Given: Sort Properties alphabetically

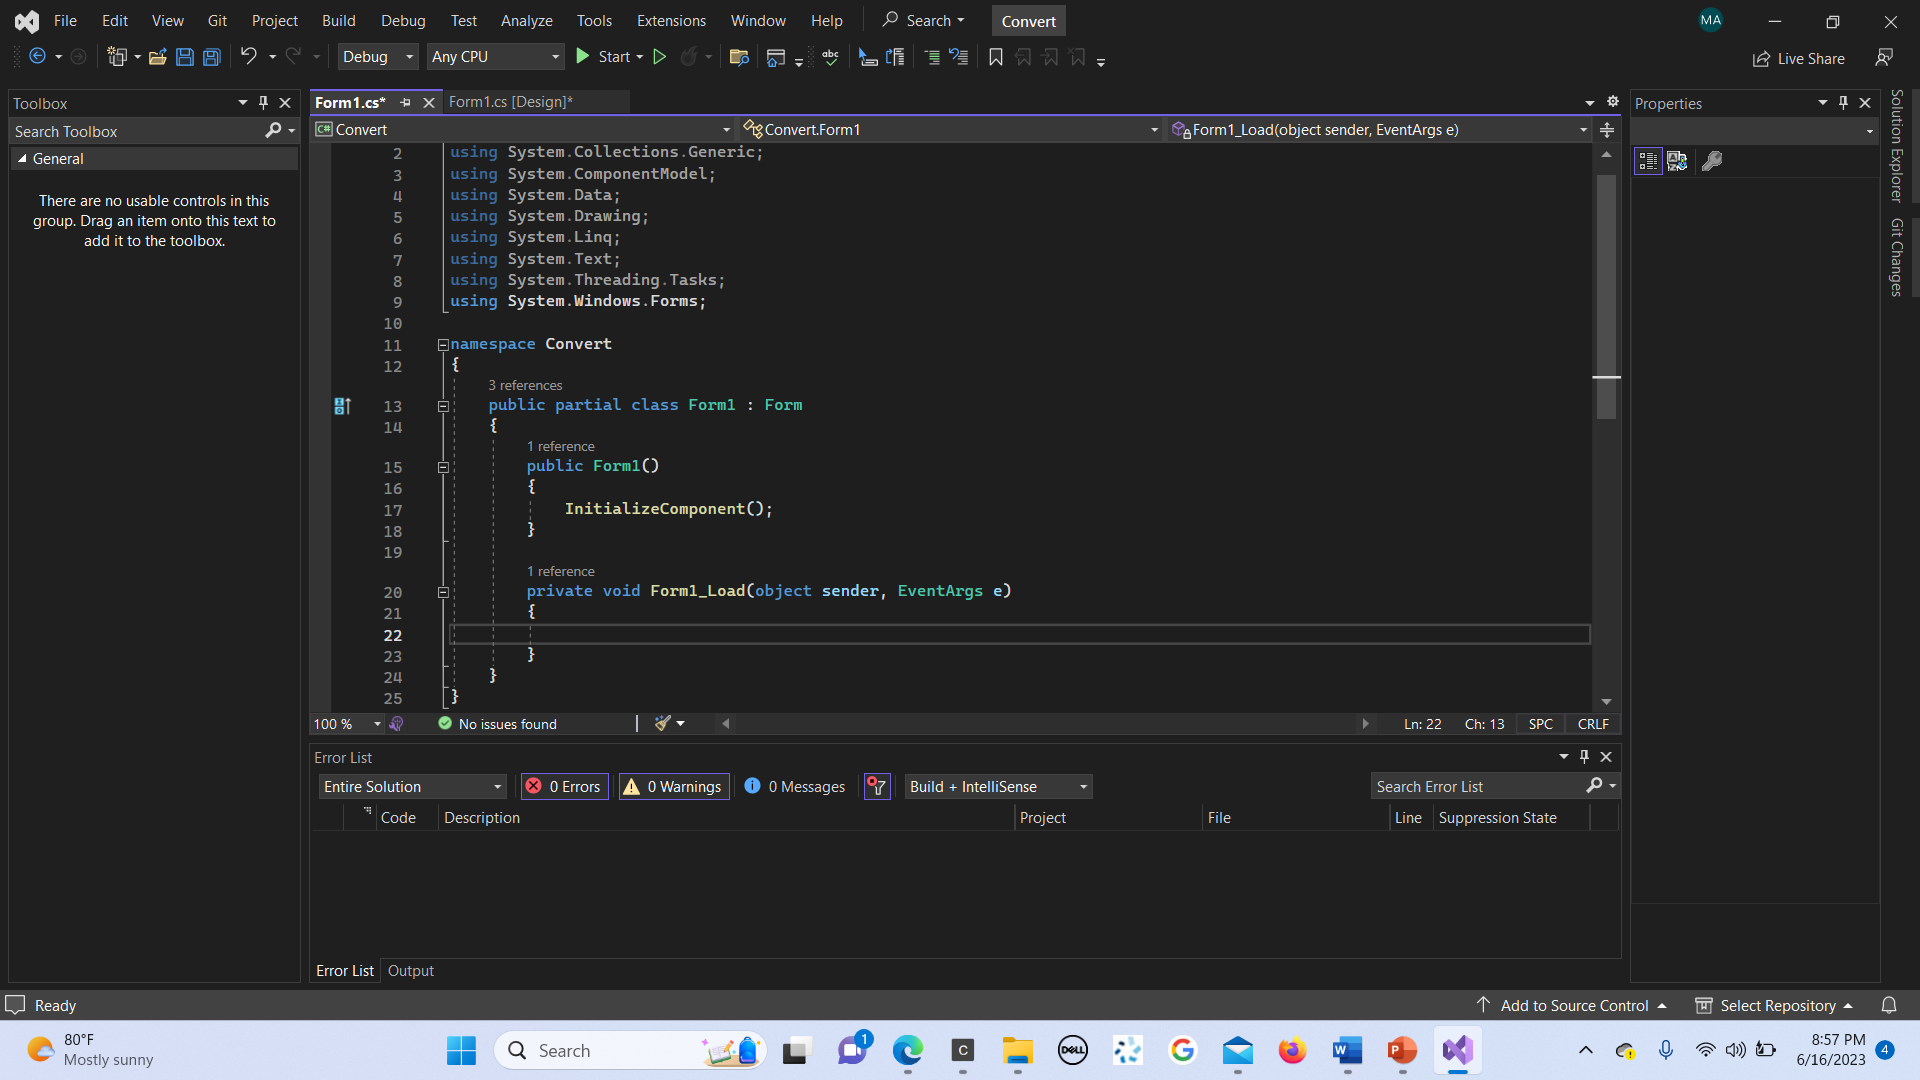Looking at the screenshot, I should [x=1677, y=161].
